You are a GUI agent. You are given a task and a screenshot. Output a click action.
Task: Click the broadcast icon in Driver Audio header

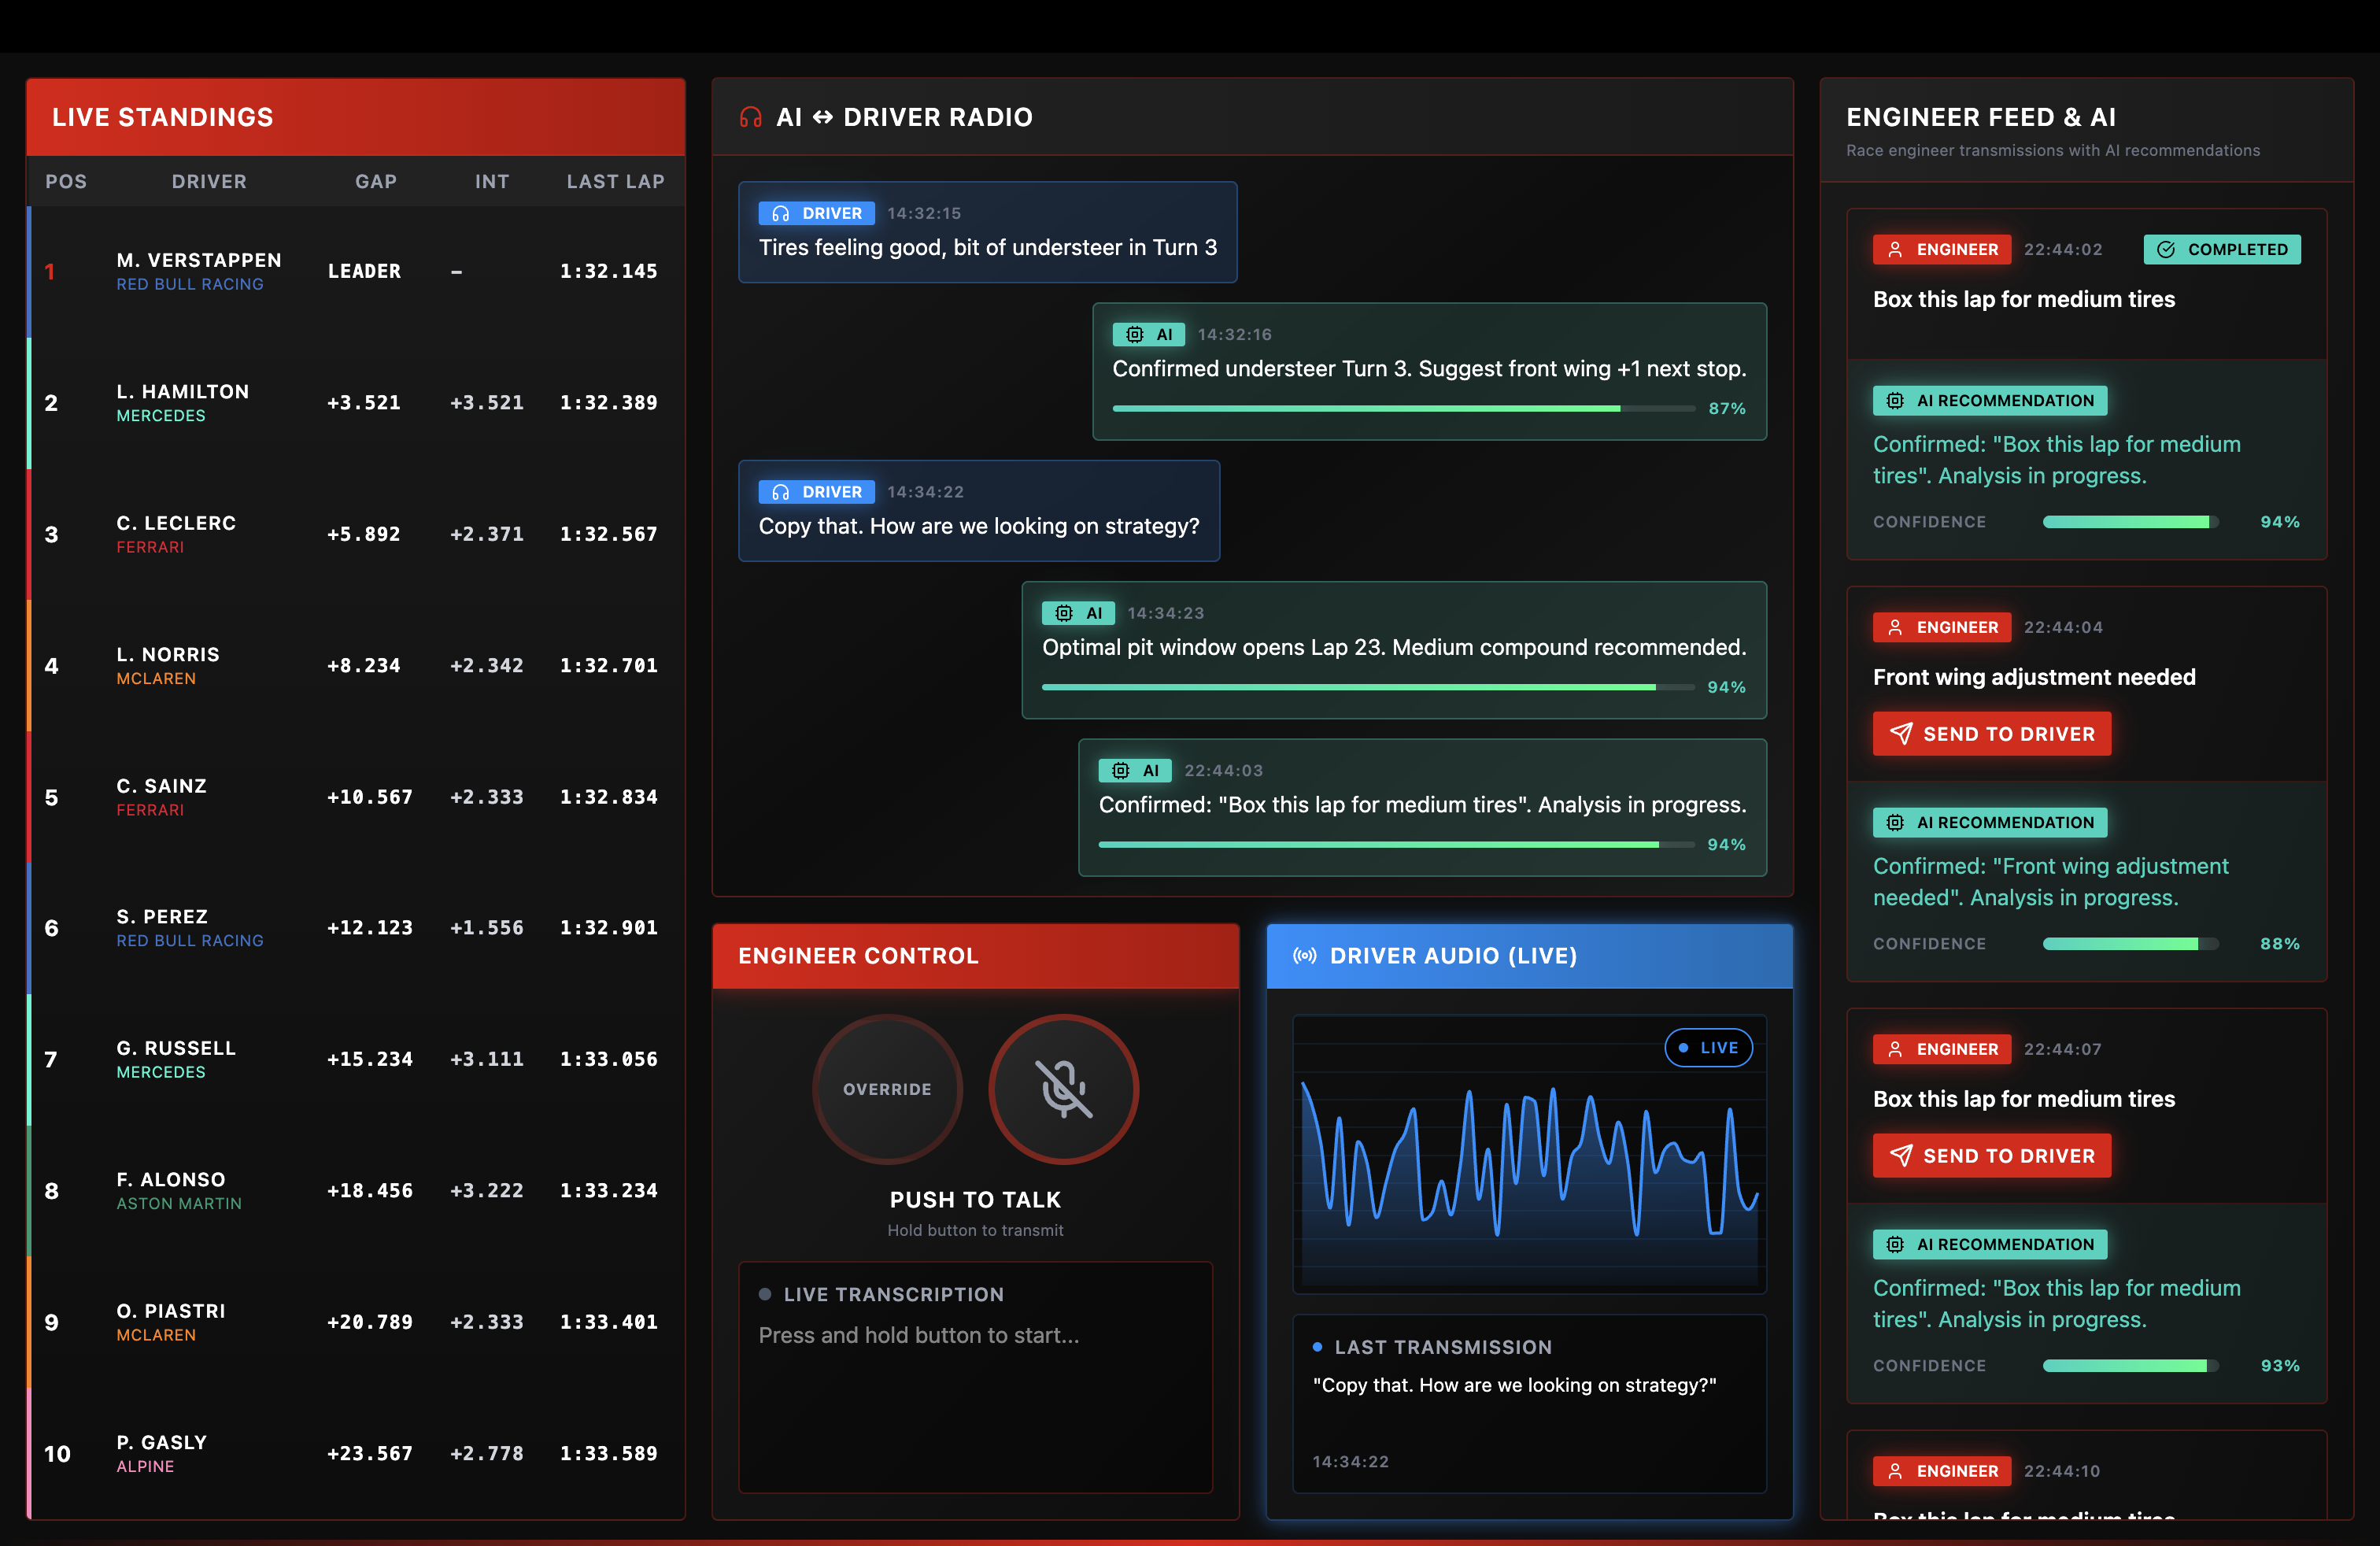tap(1304, 956)
